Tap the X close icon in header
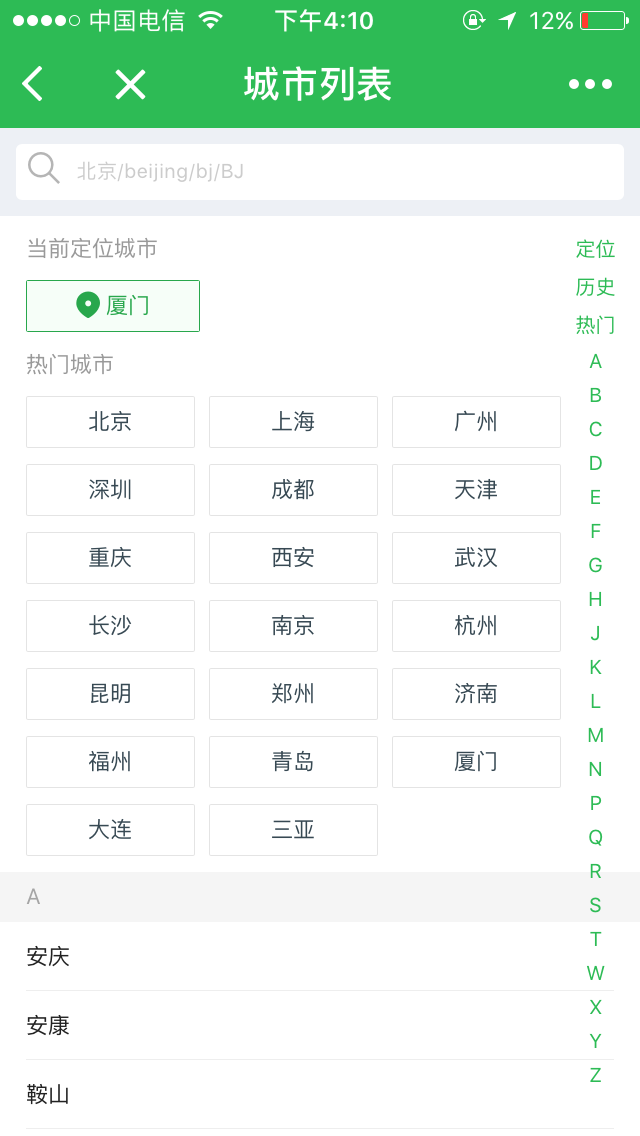This screenshot has height=1136, width=640. [x=130, y=84]
